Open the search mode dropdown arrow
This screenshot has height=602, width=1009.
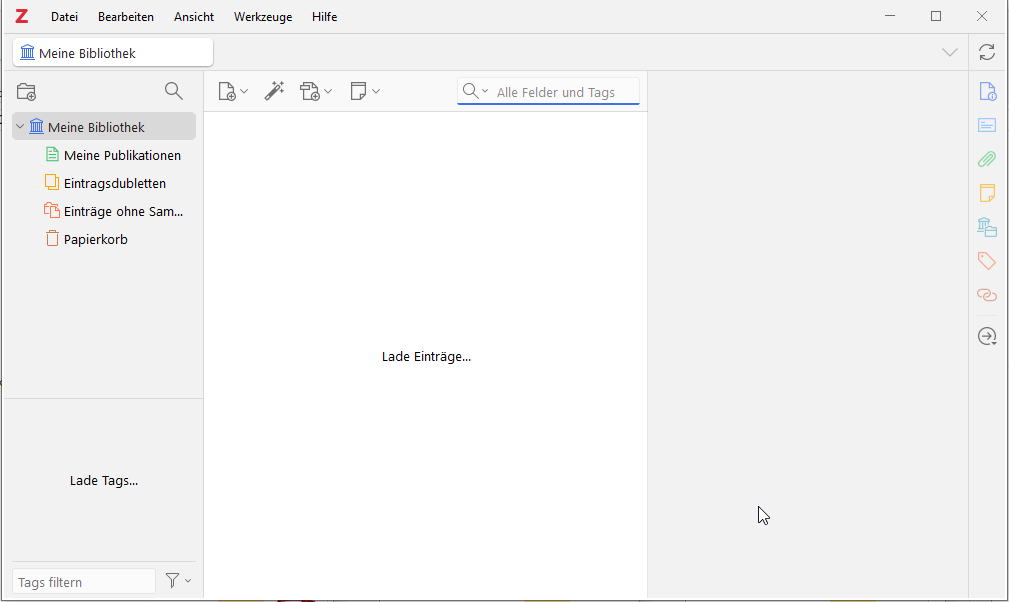(x=485, y=91)
